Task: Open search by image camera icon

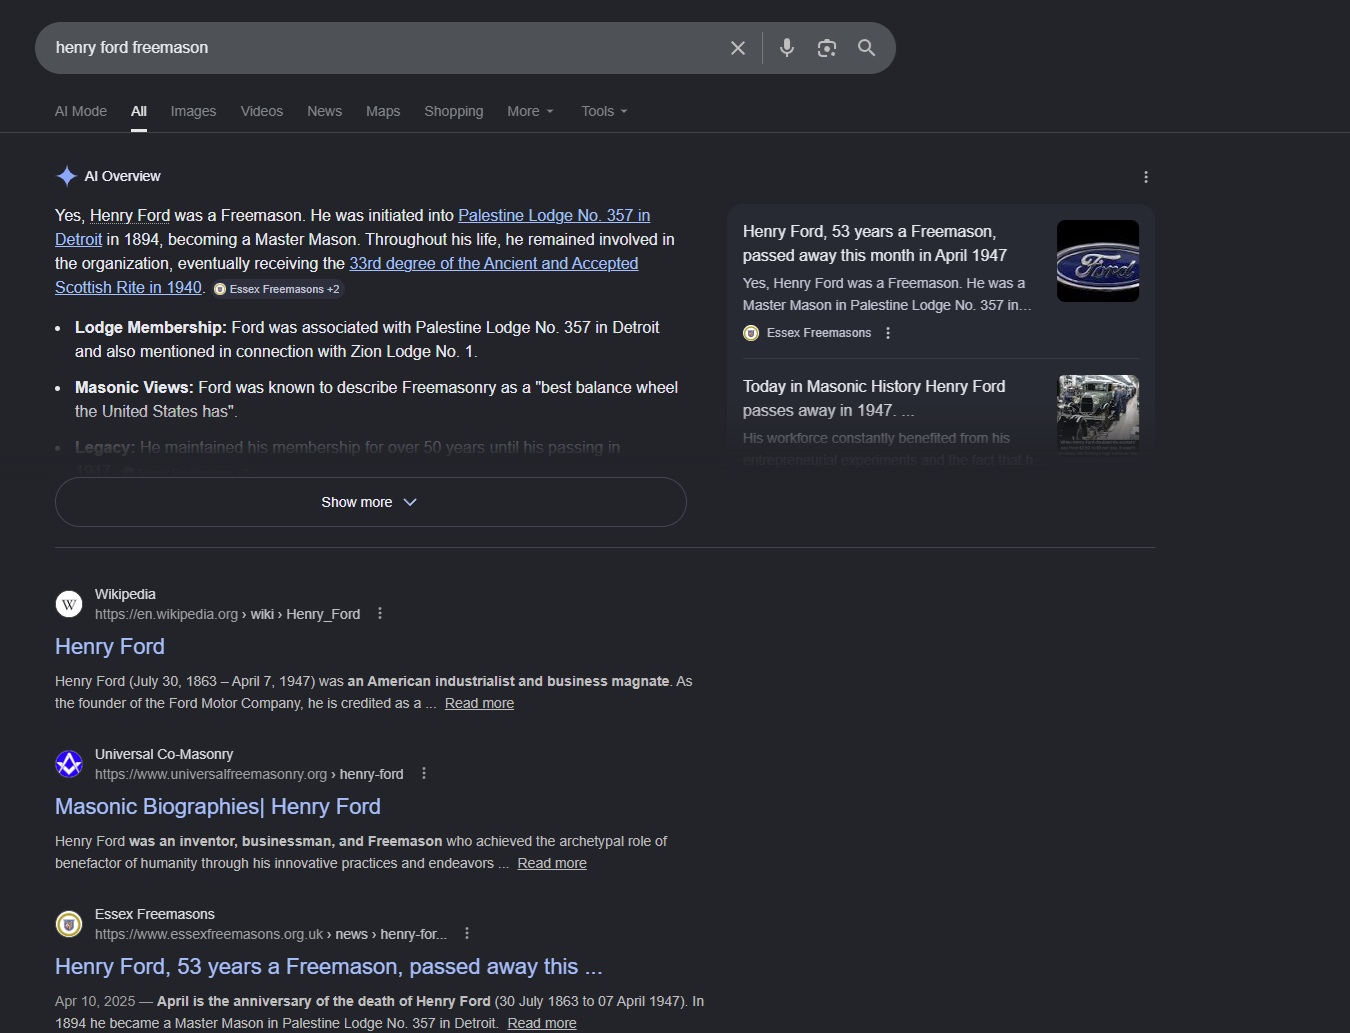Action: [x=827, y=48]
